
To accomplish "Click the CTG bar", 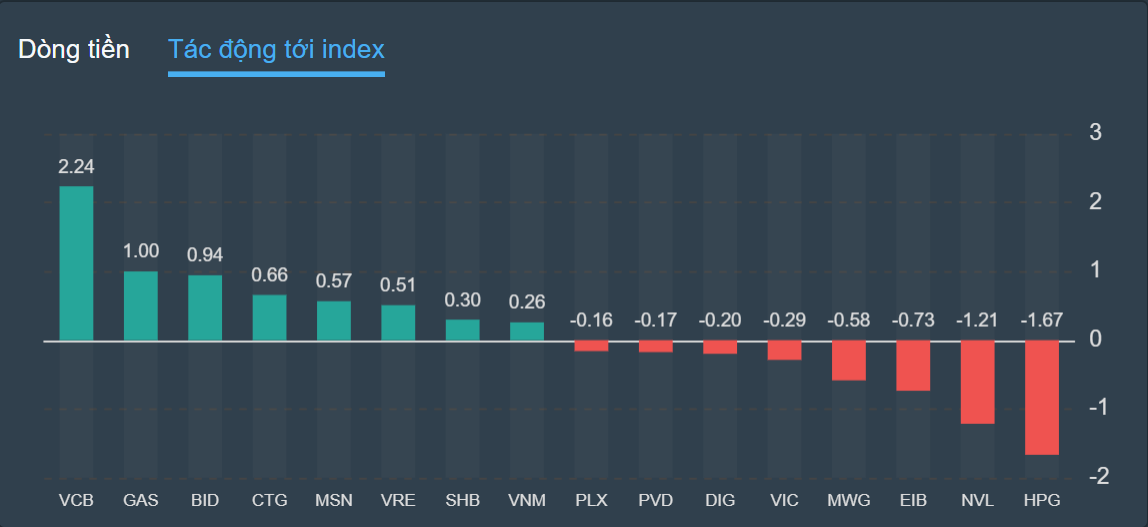I will coord(269,318).
